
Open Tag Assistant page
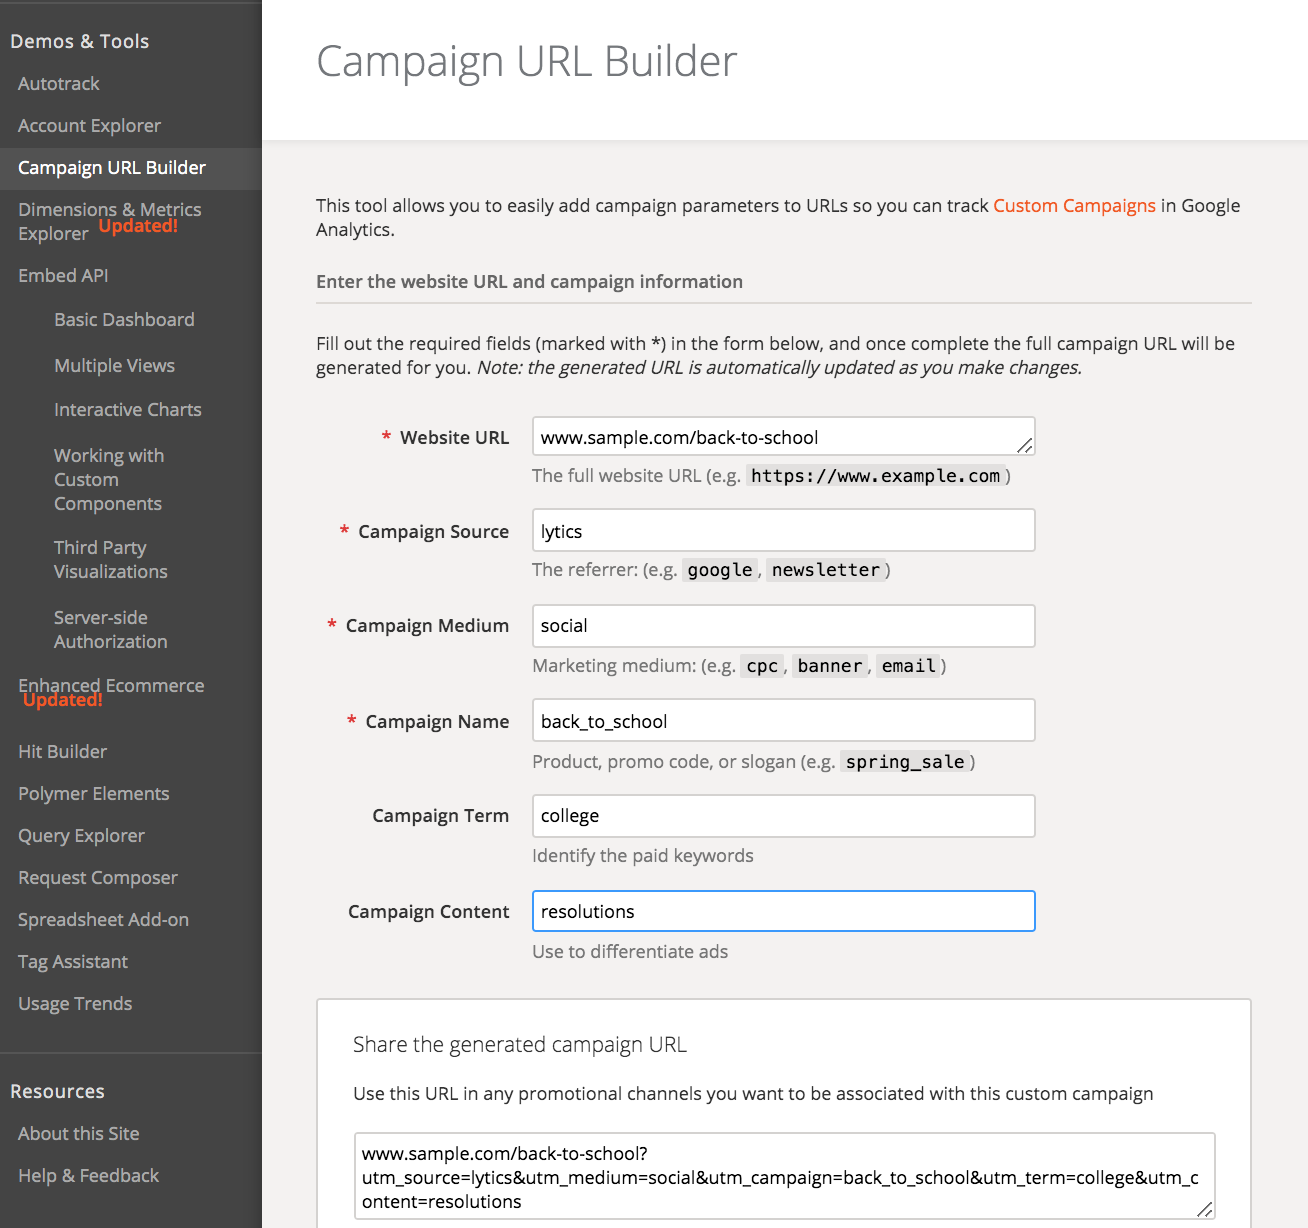(x=73, y=962)
